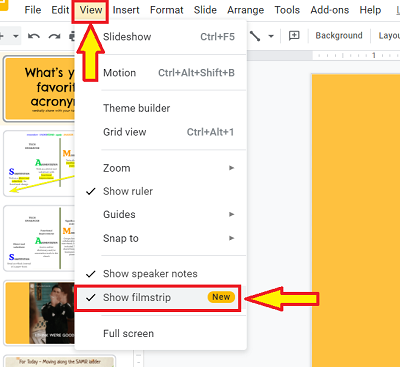Click the yellow slide canvas

point(356,220)
